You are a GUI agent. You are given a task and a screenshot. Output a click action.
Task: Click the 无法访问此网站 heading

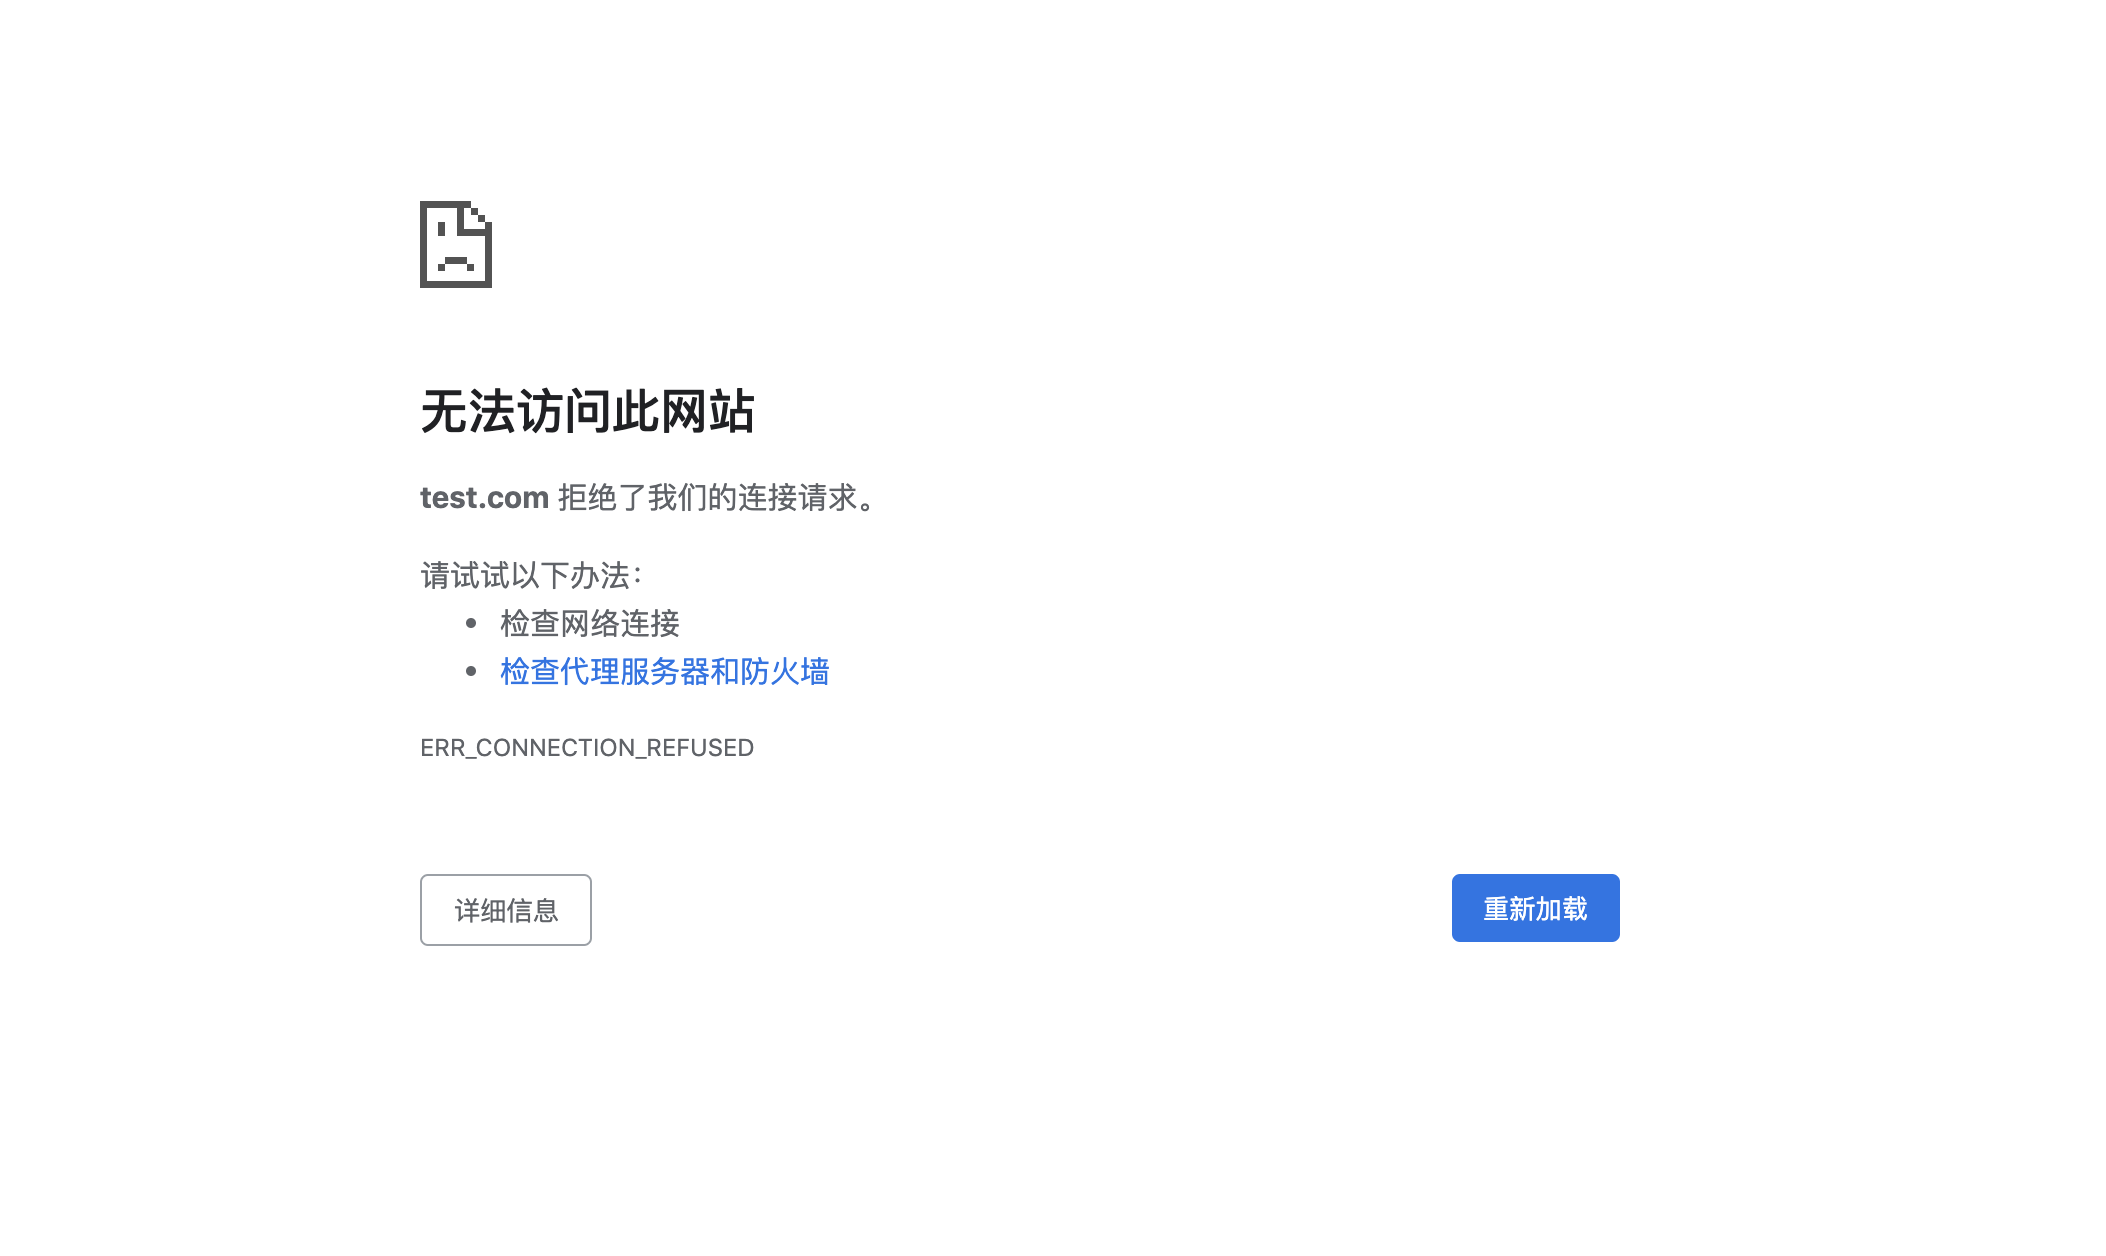pyautogui.click(x=587, y=411)
